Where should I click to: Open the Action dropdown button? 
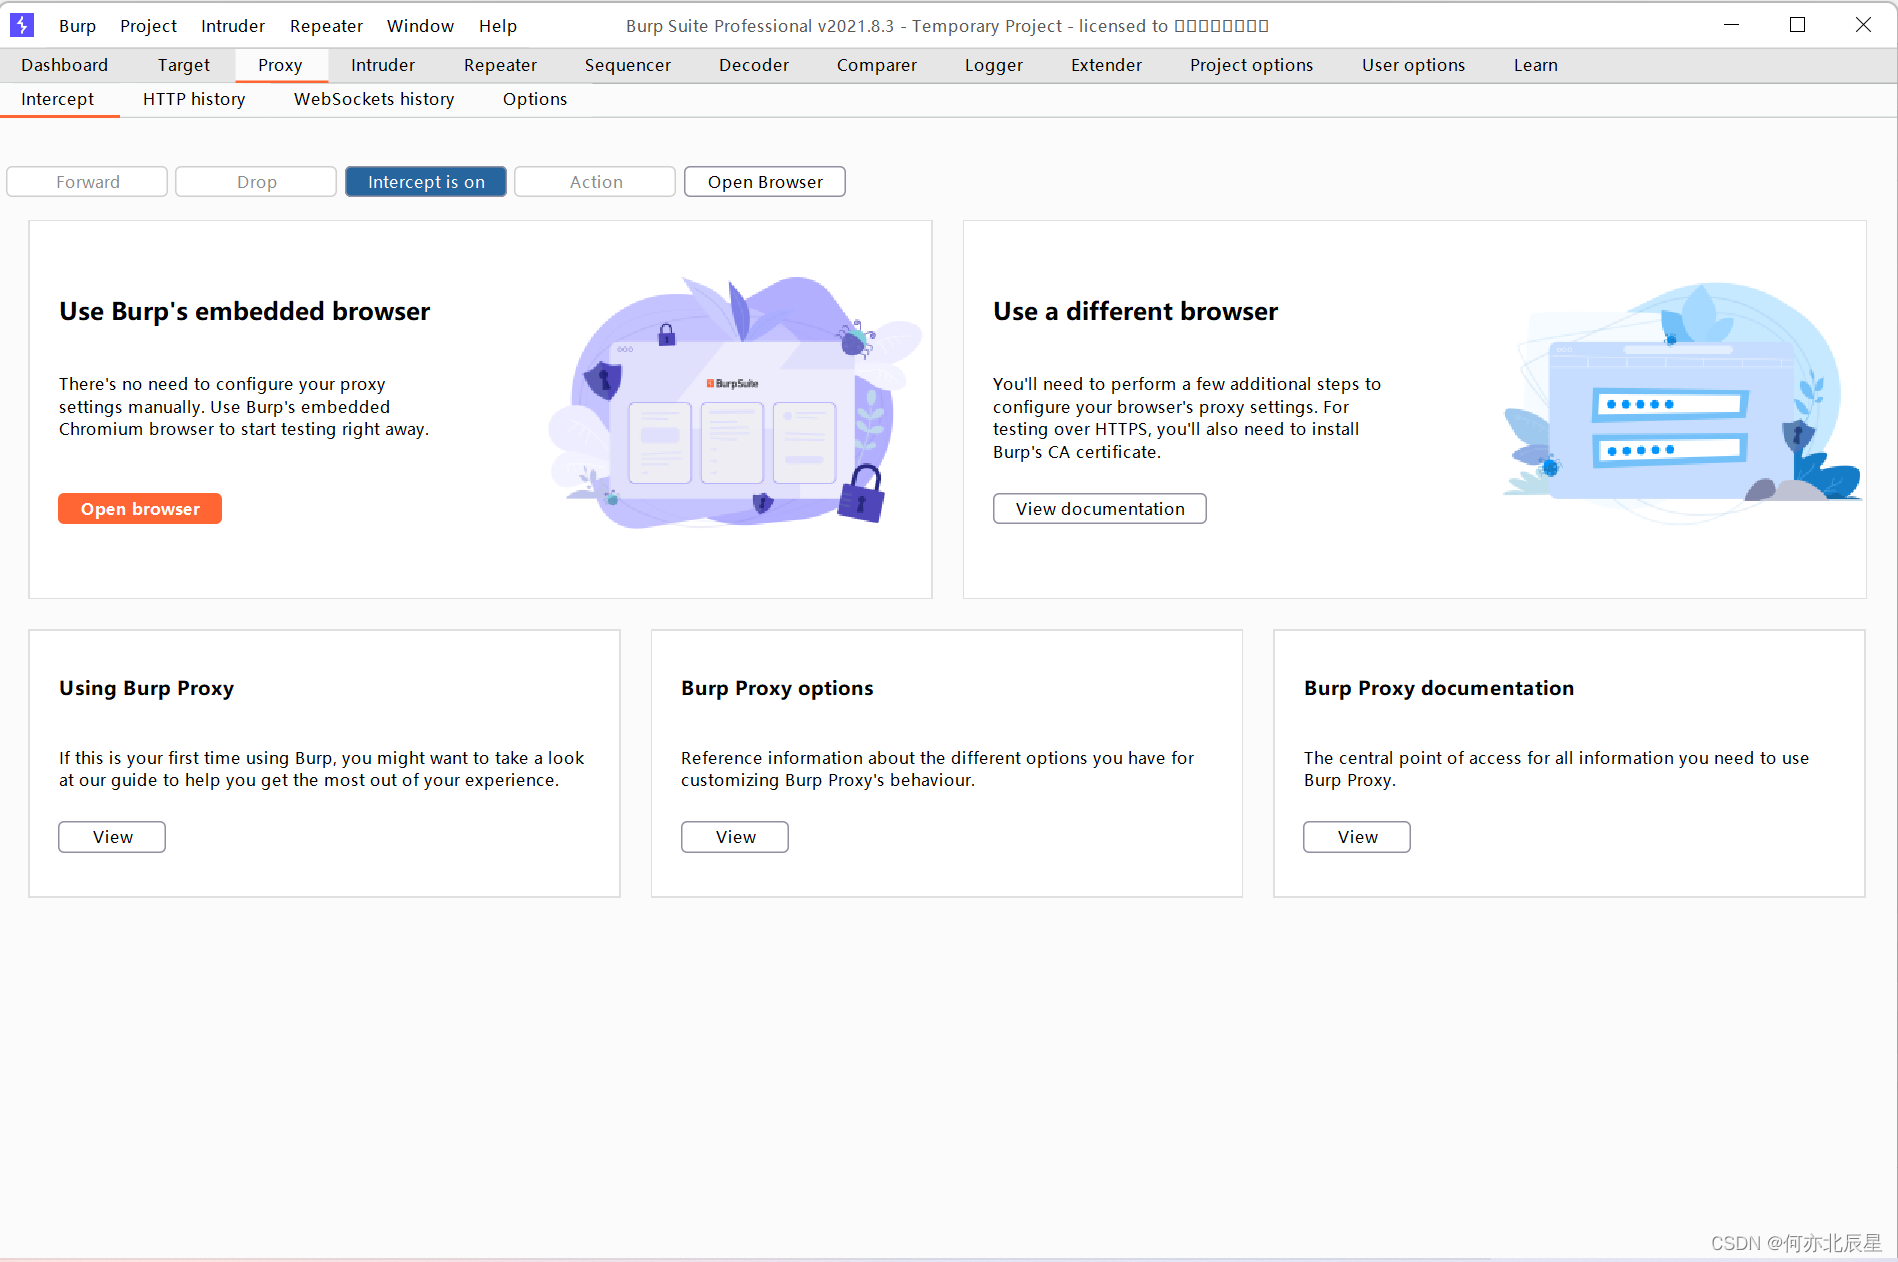pyautogui.click(x=595, y=182)
